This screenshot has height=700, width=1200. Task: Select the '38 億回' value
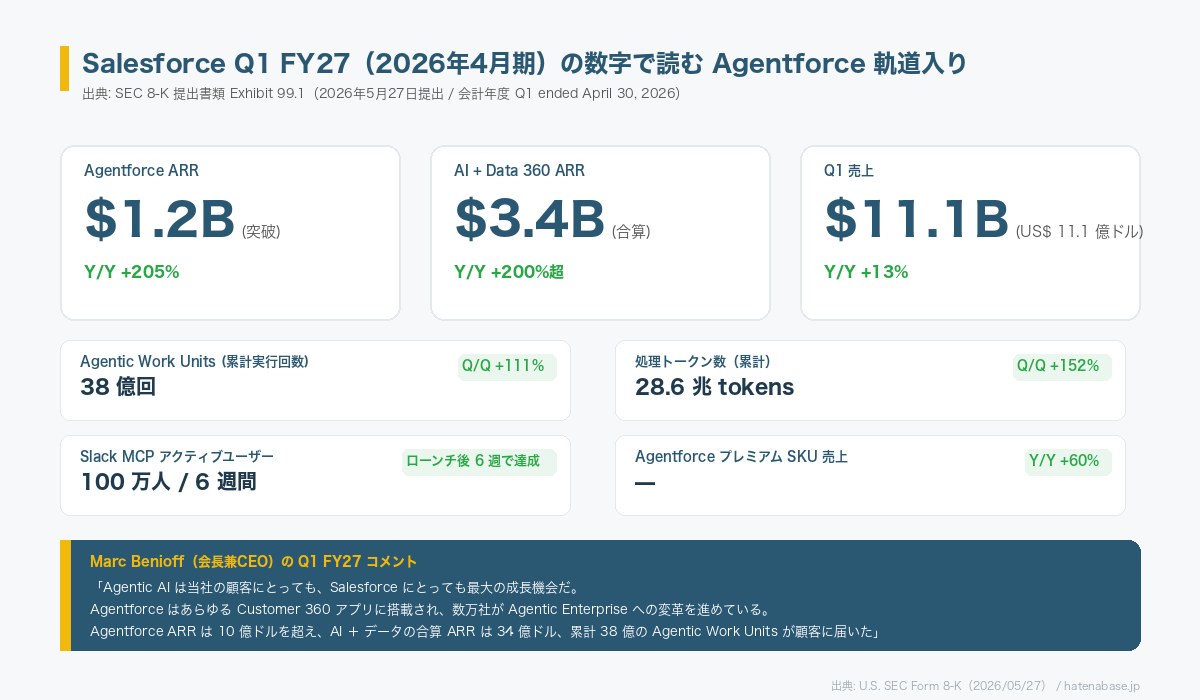pos(118,387)
